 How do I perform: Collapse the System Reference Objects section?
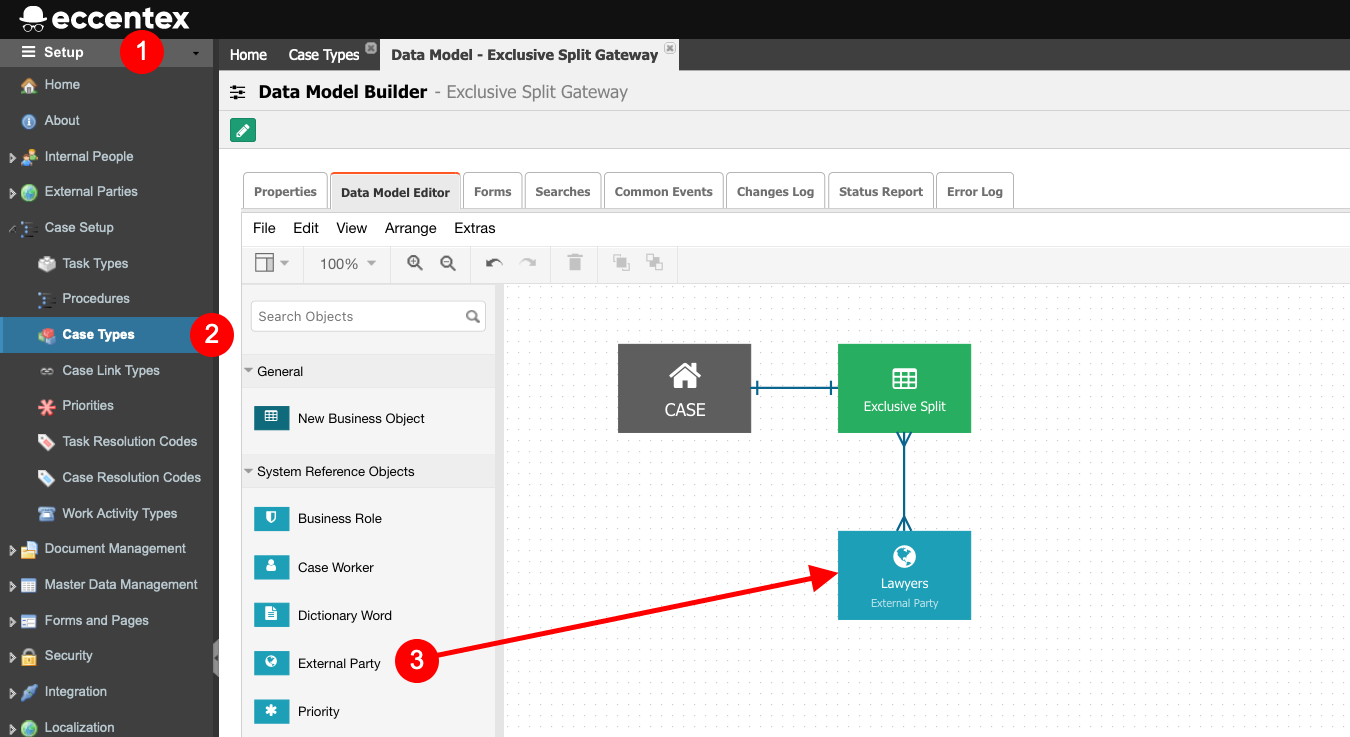[x=248, y=471]
